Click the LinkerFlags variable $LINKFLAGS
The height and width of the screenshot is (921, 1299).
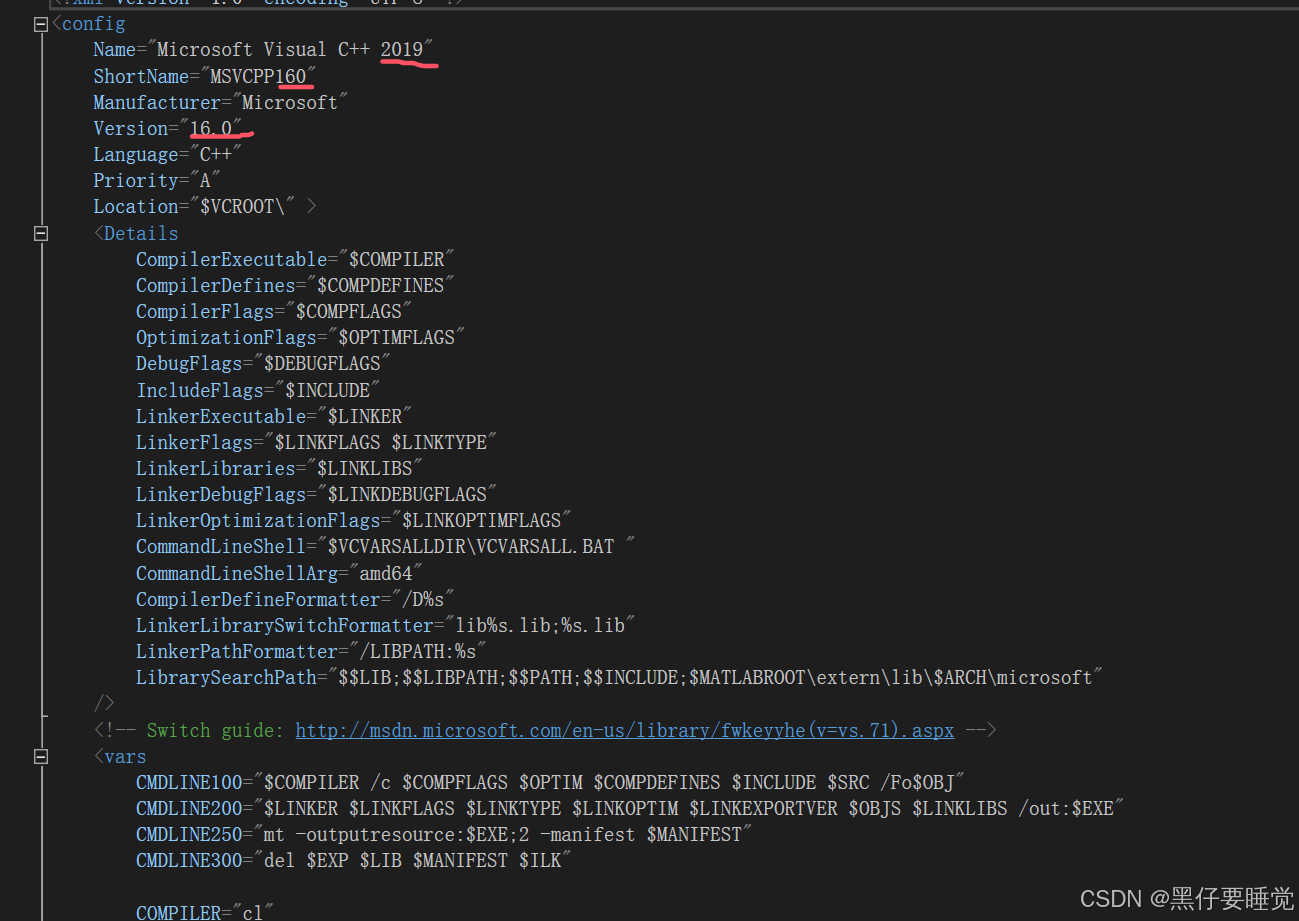click(327, 441)
